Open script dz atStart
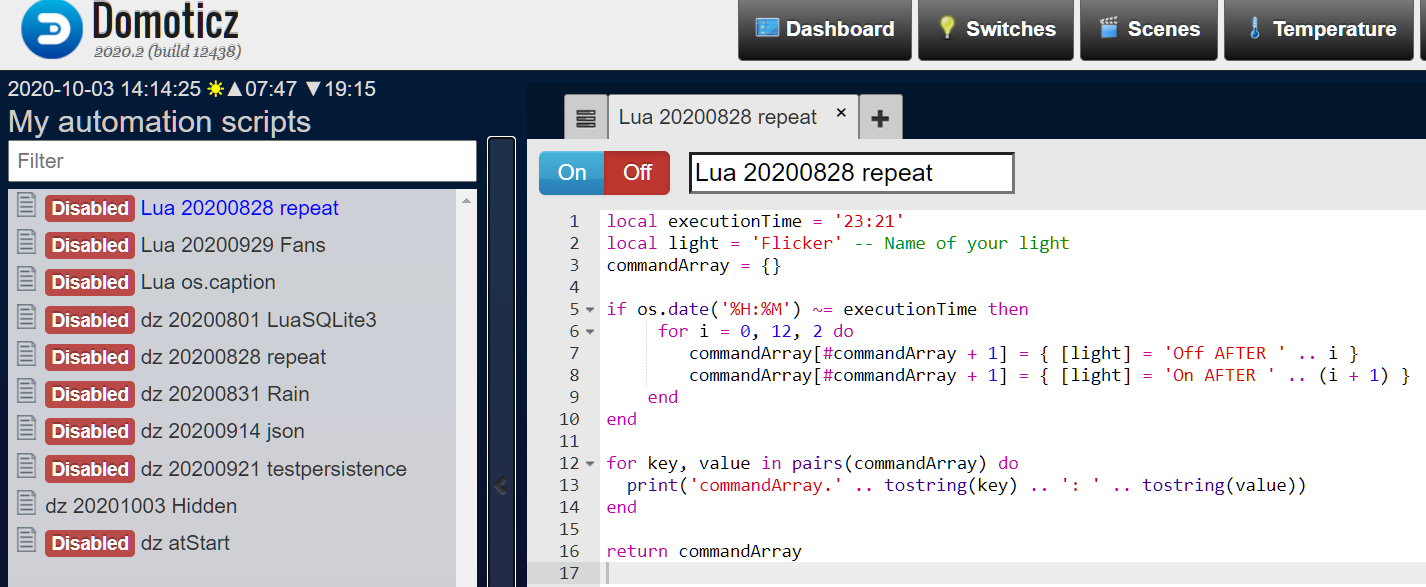This screenshot has width=1426, height=587. pos(185,543)
